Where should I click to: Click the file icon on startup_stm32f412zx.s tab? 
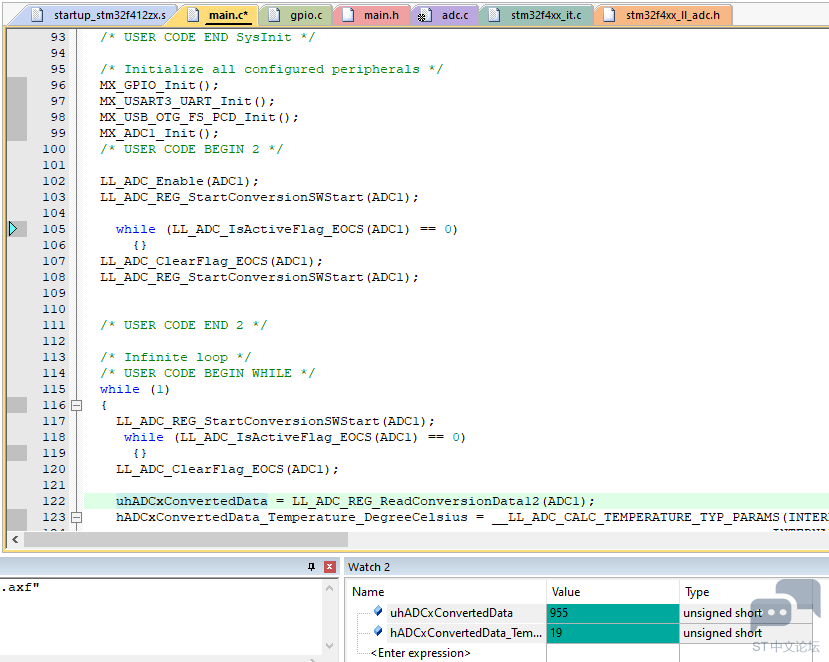pyautogui.click(x=37, y=15)
